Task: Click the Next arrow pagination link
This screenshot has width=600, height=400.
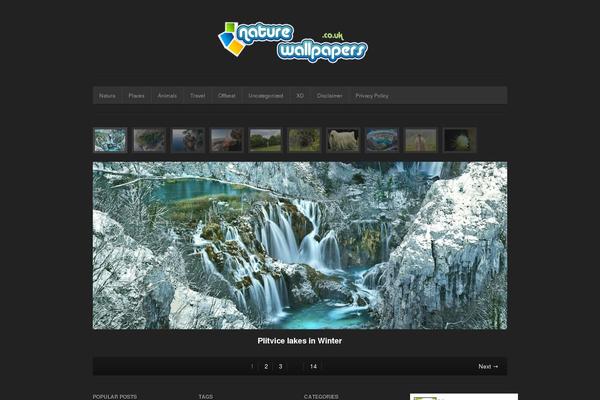Action: [487, 367]
